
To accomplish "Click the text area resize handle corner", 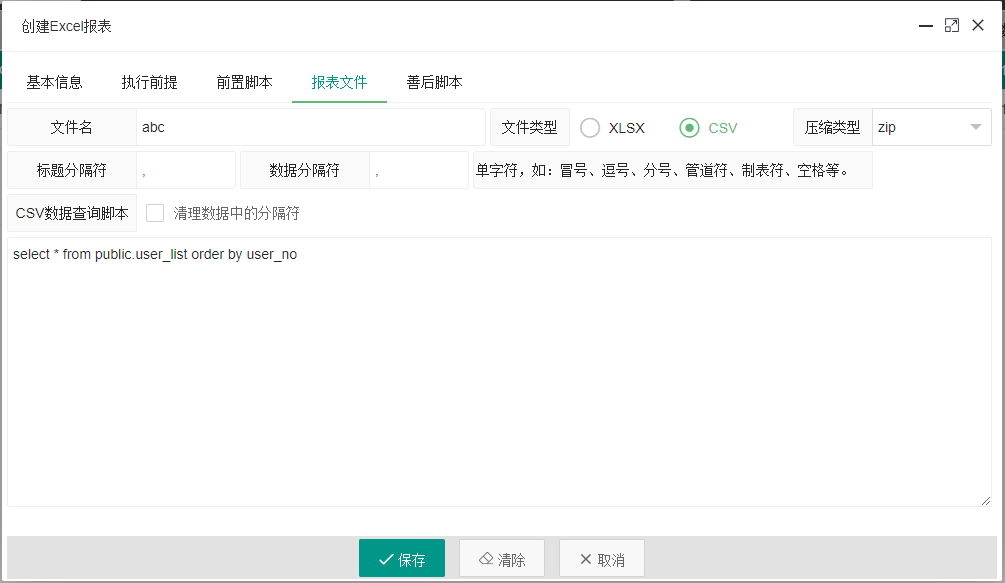I will pyautogui.click(x=986, y=500).
